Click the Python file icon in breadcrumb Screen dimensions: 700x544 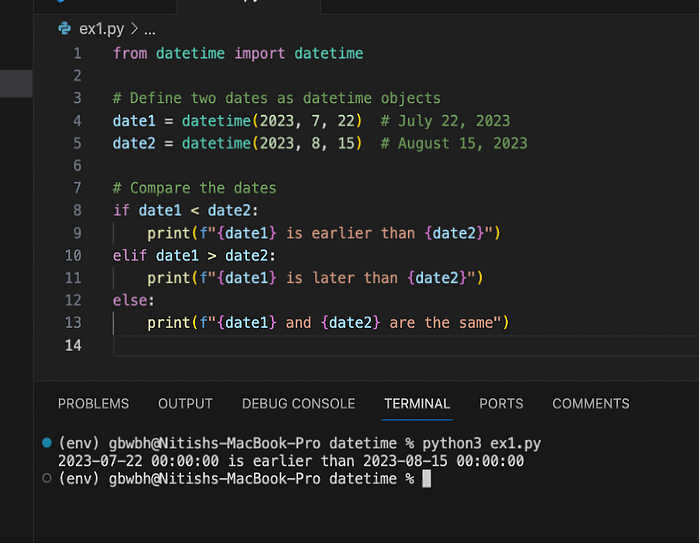pyautogui.click(x=65, y=29)
